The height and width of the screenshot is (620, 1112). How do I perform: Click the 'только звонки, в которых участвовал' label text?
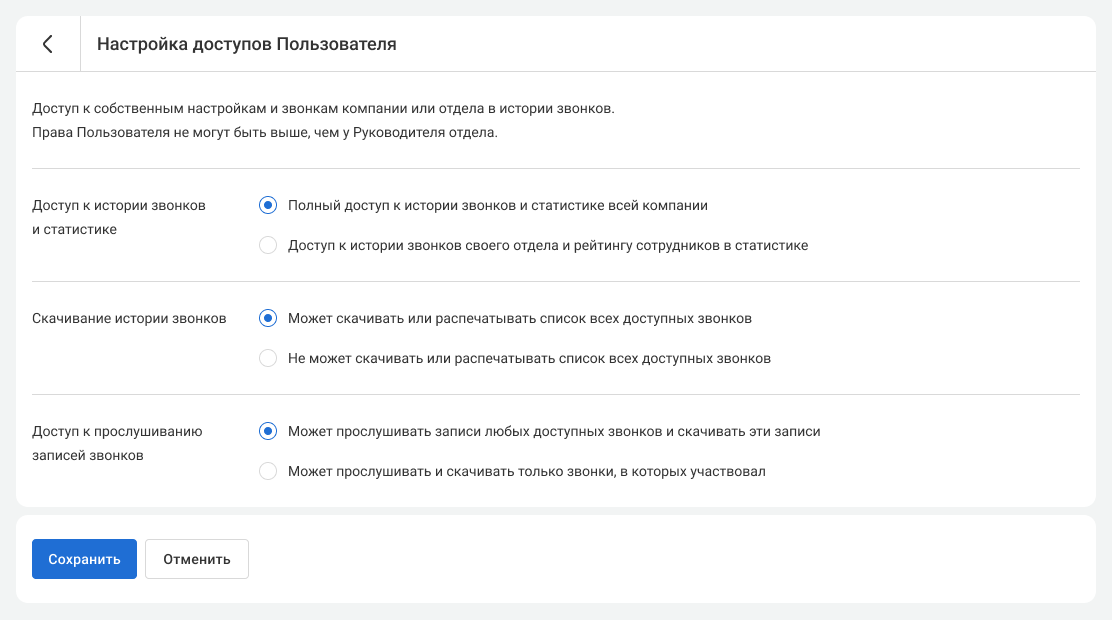tap(526, 471)
